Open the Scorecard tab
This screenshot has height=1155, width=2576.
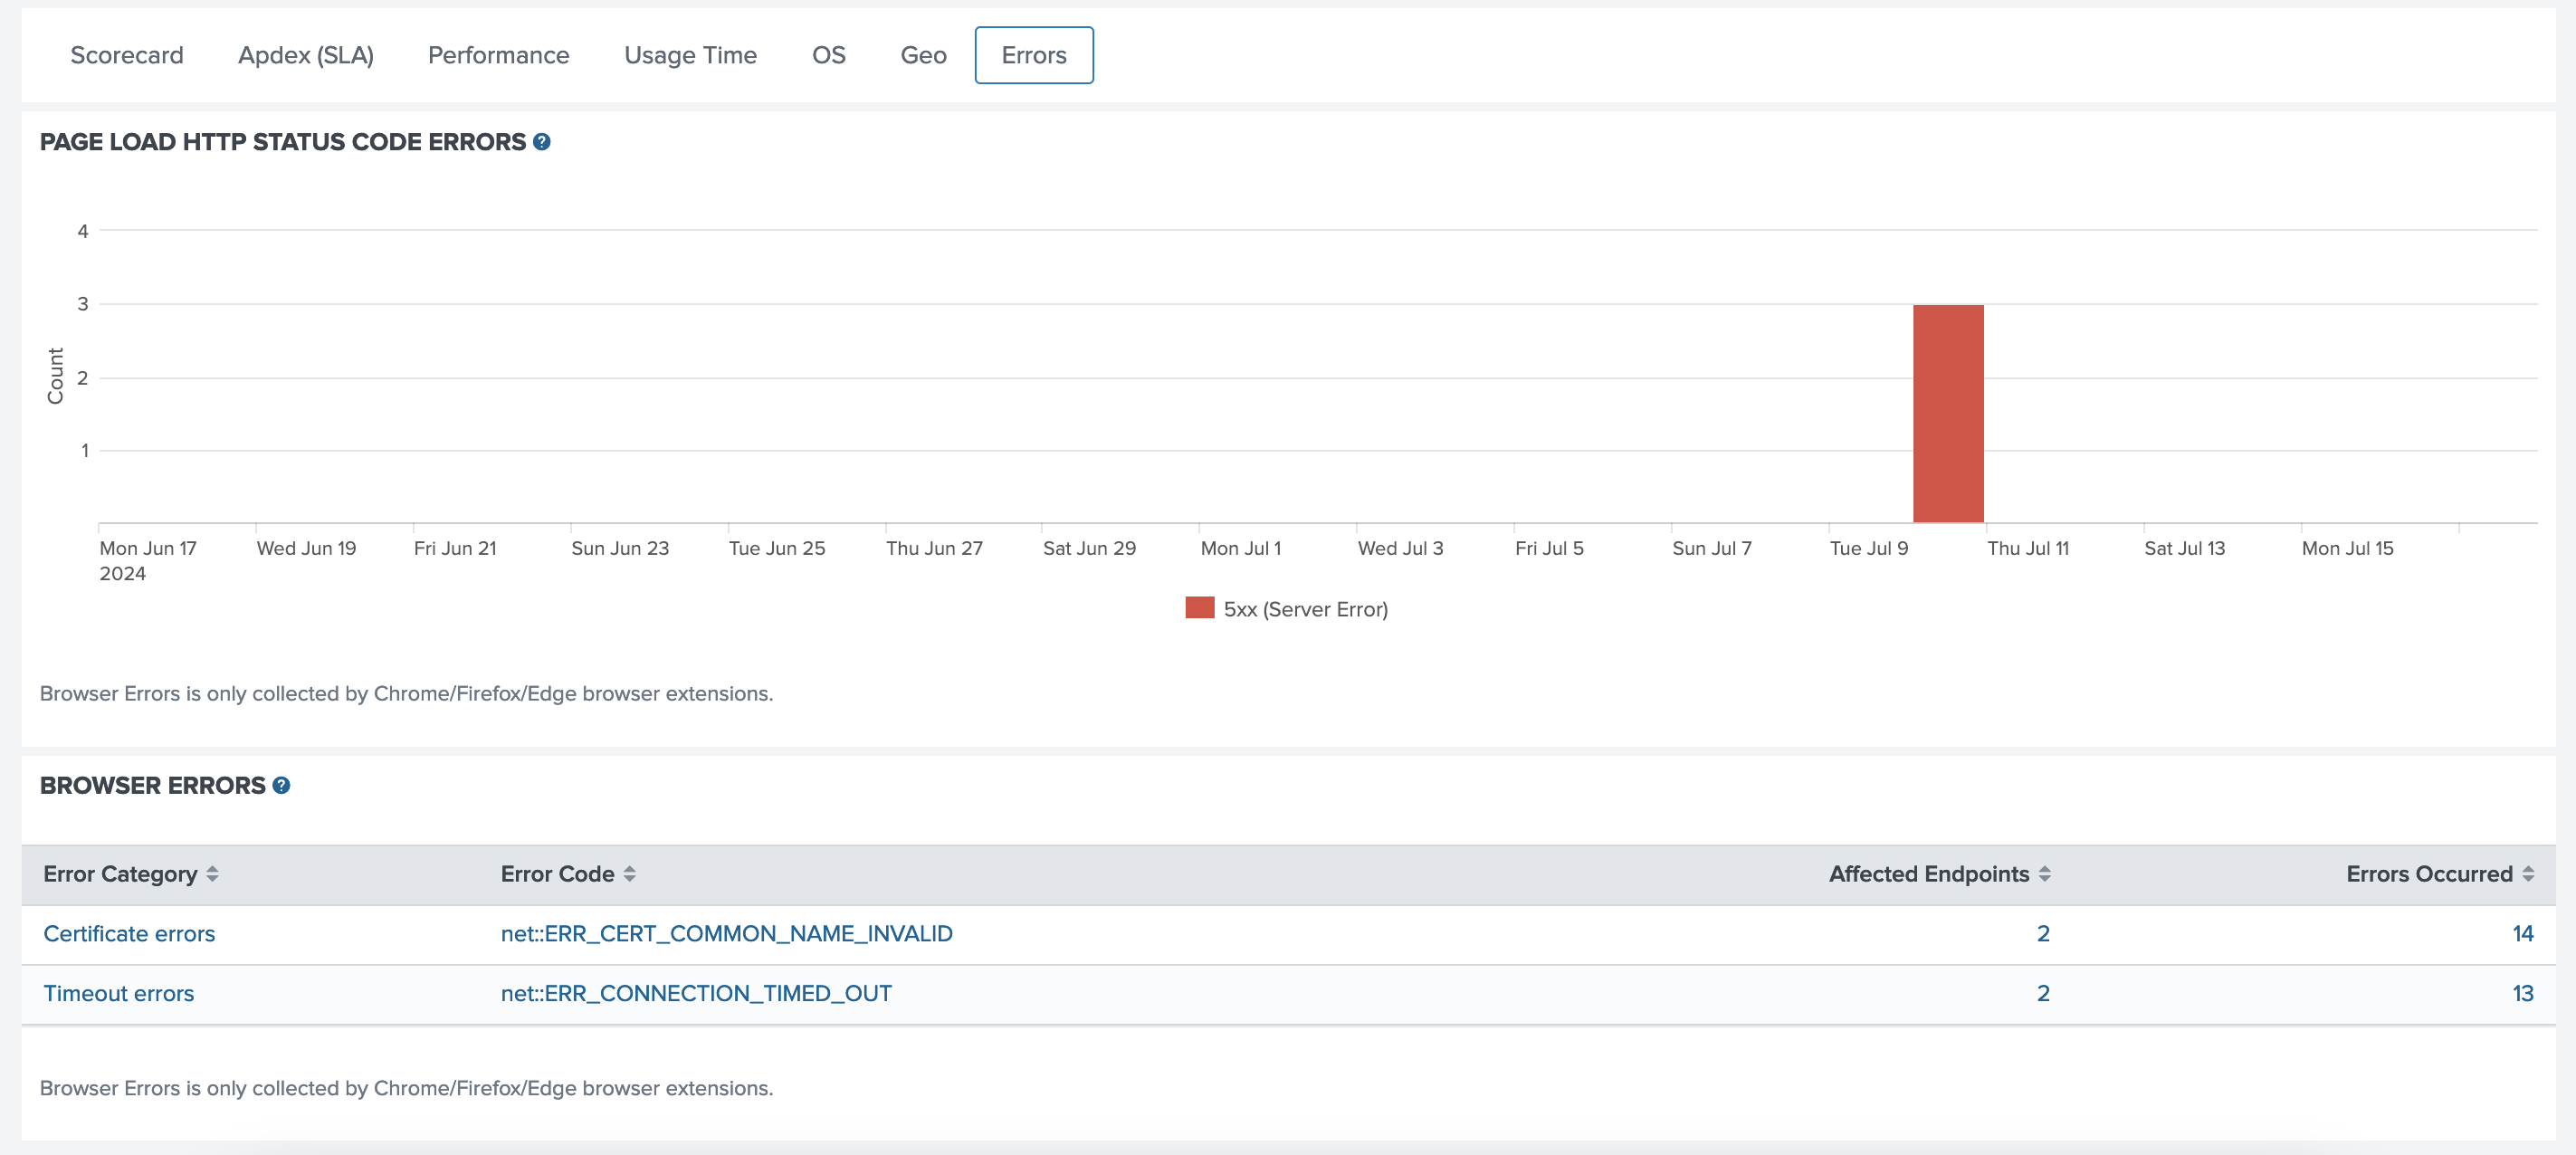point(127,55)
